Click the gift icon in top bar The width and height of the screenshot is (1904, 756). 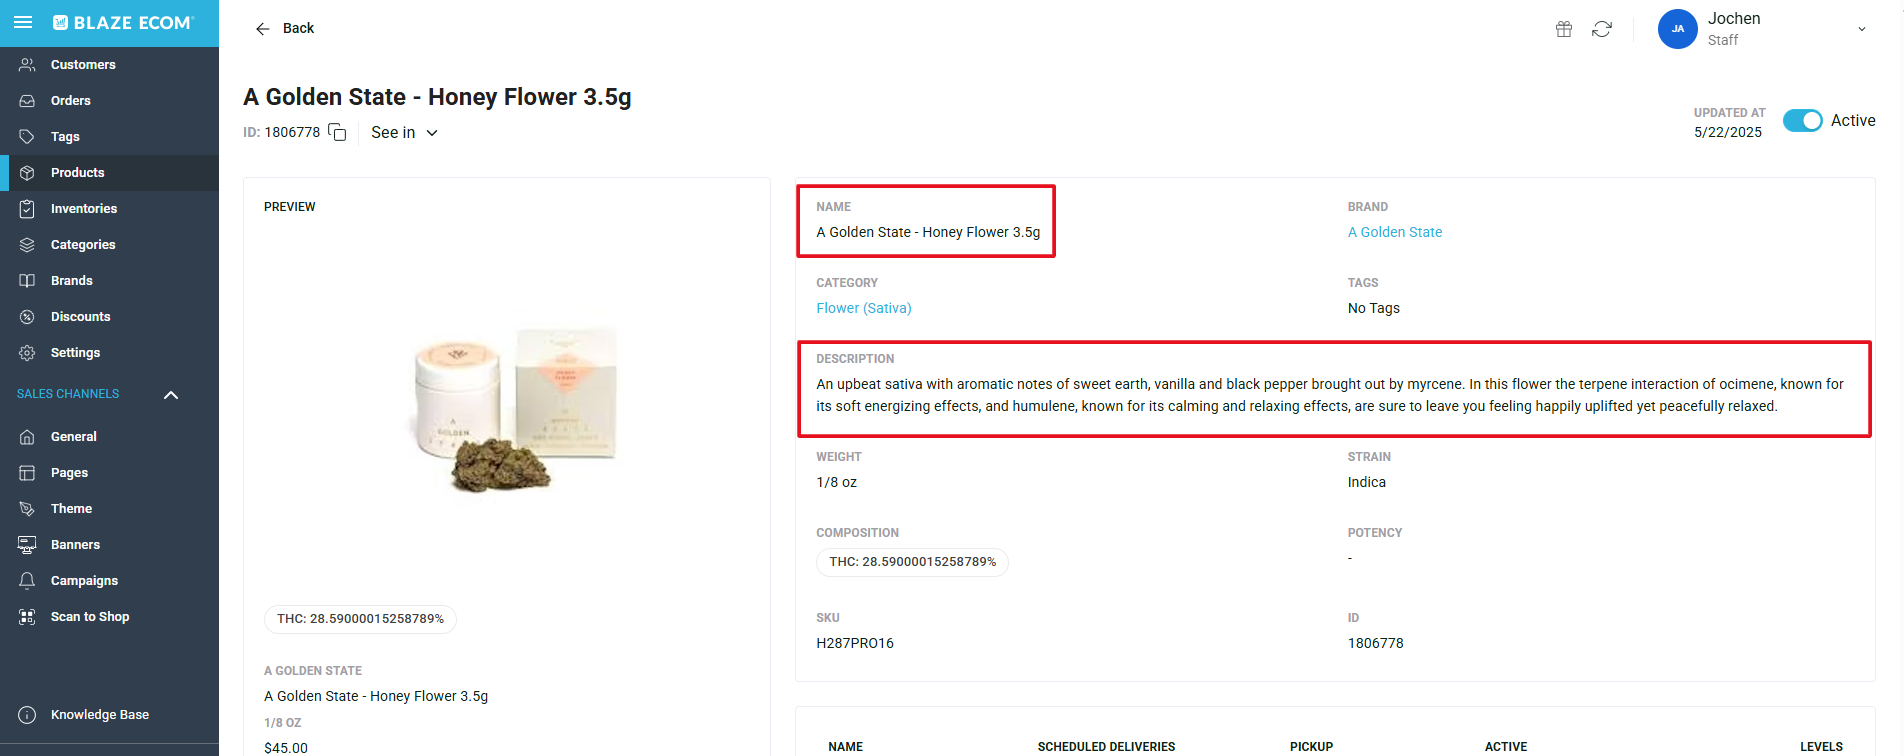[x=1564, y=29]
